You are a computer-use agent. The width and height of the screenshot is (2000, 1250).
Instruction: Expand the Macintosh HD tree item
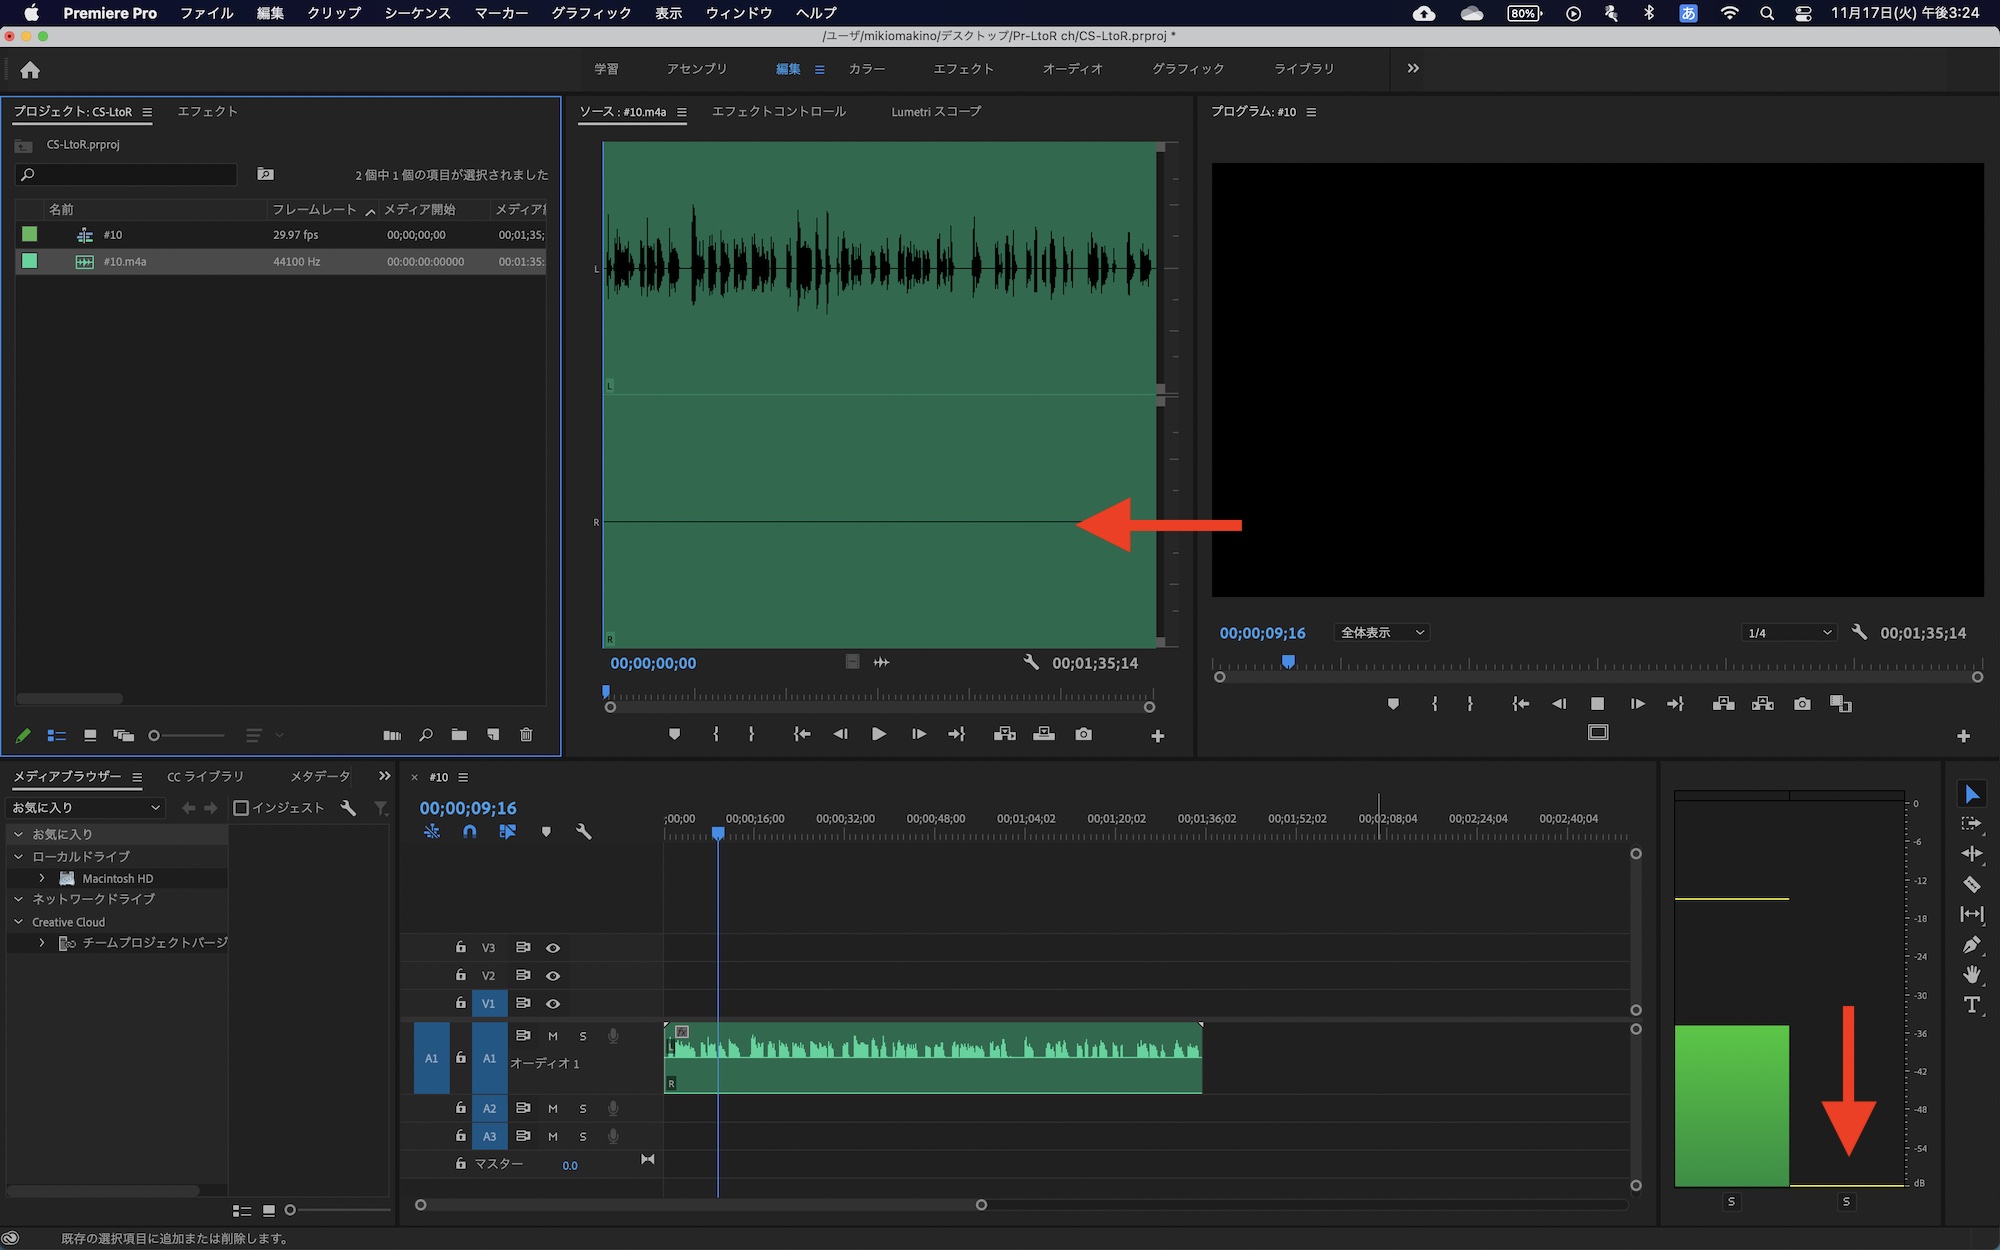click(41, 878)
